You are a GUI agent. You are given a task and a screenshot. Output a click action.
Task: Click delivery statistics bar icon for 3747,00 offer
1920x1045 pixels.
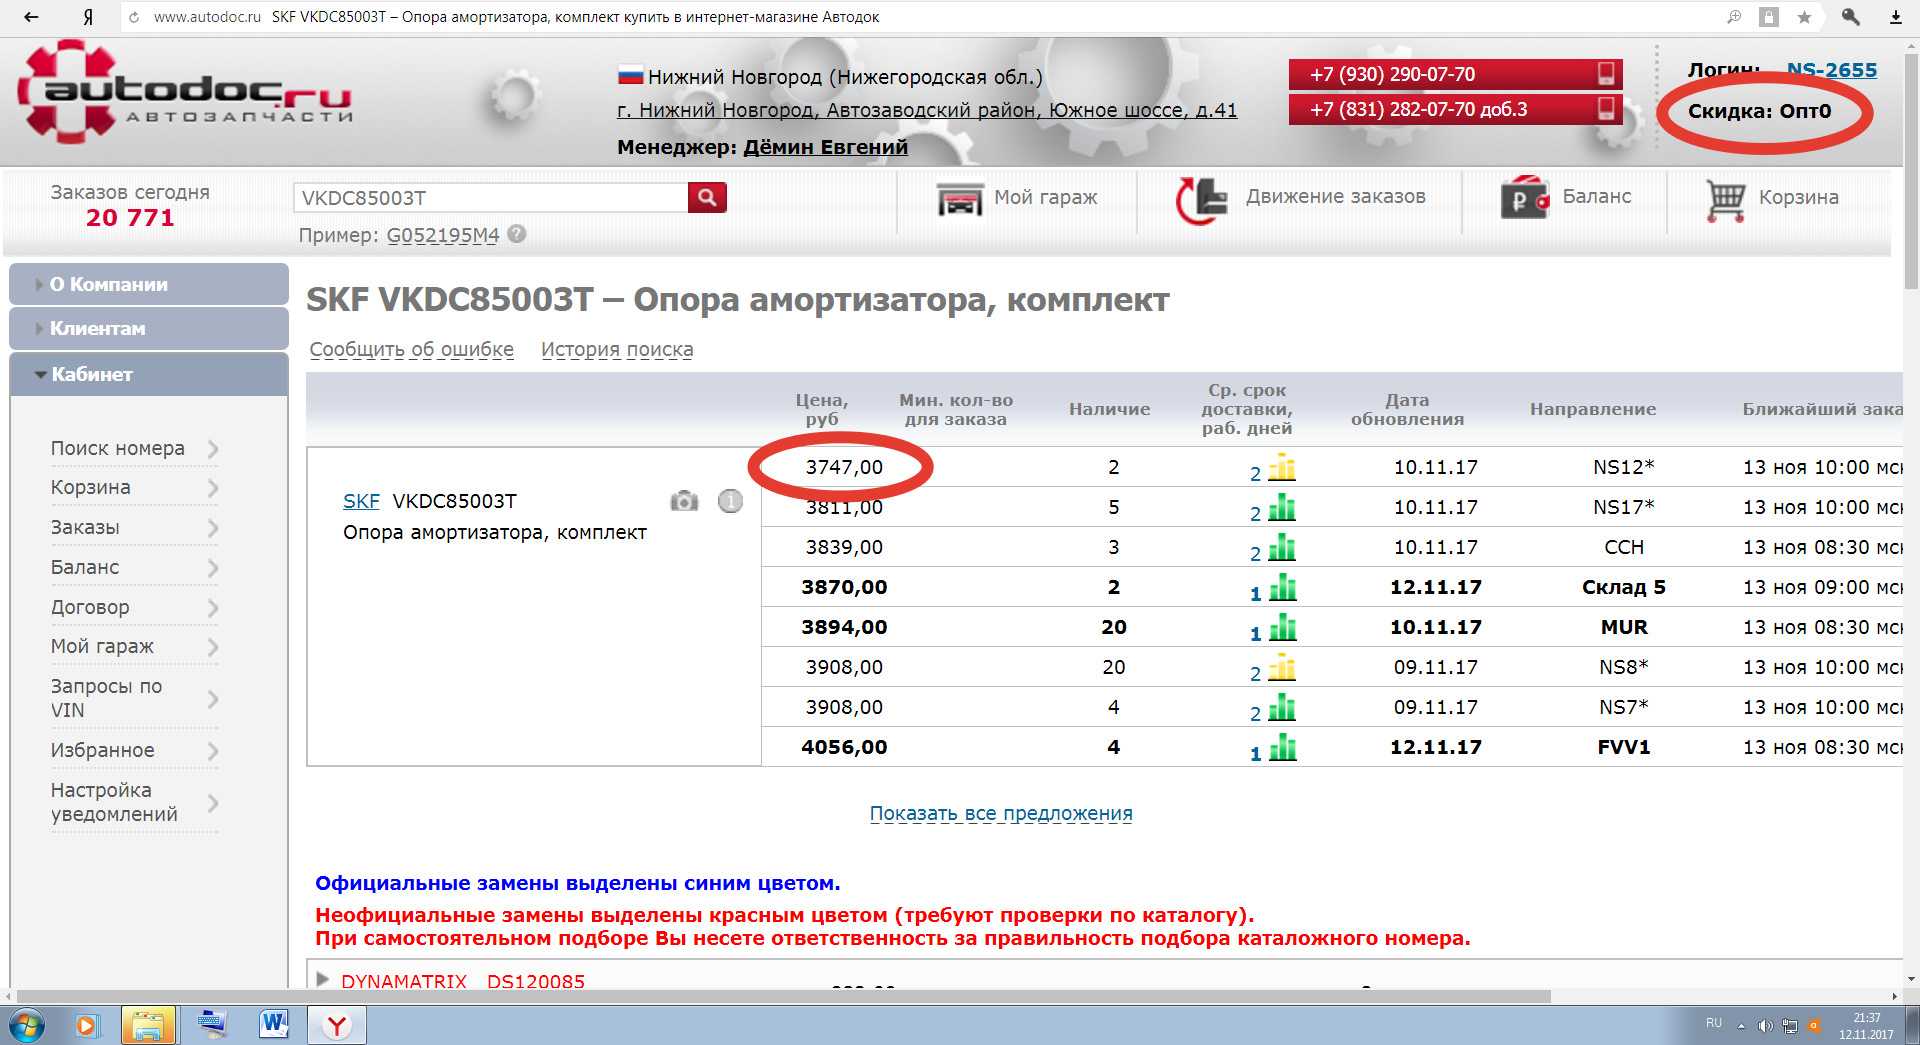[x=1282, y=467]
